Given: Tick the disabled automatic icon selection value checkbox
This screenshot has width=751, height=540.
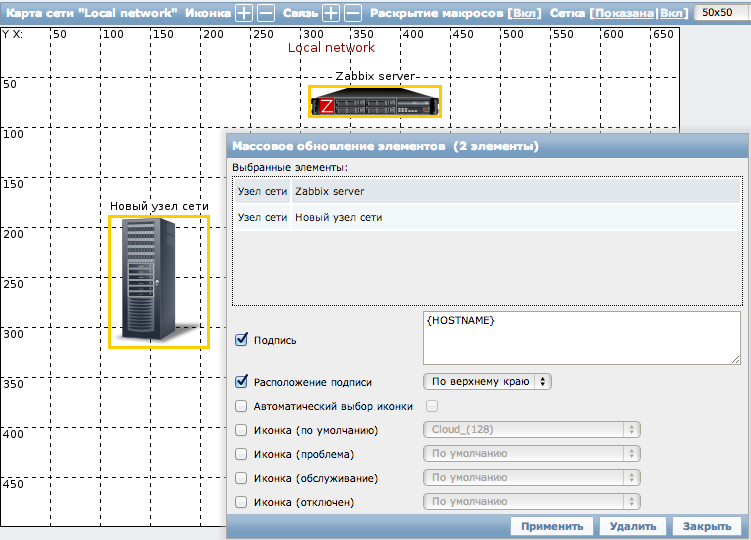Looking at the screenshot, I should (x=432, y=406).
